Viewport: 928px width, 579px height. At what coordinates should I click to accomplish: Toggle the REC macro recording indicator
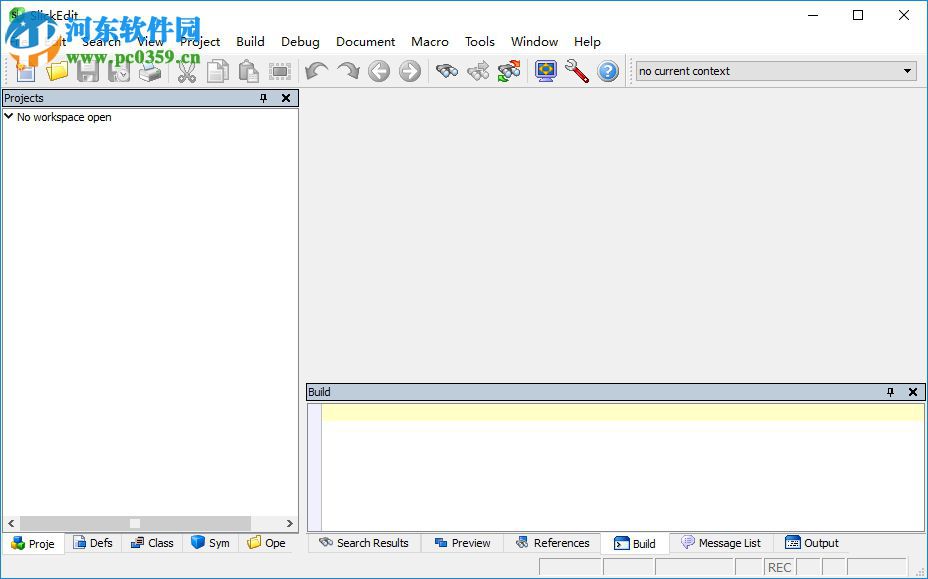(779, 567)
